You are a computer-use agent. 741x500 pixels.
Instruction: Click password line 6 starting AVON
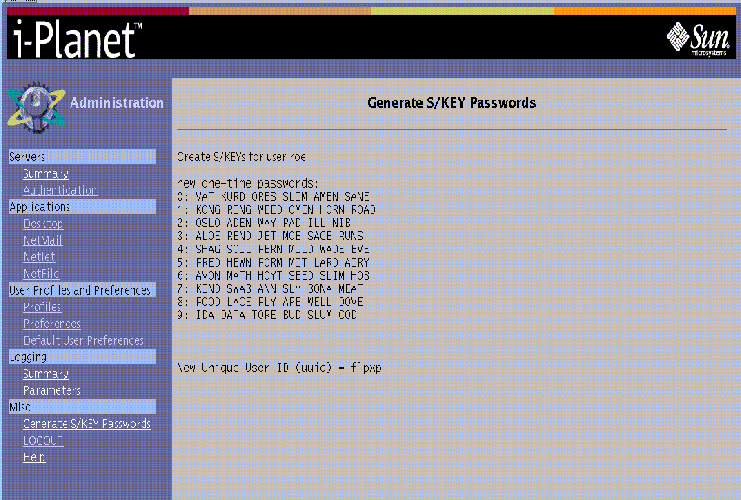[273, 275]
